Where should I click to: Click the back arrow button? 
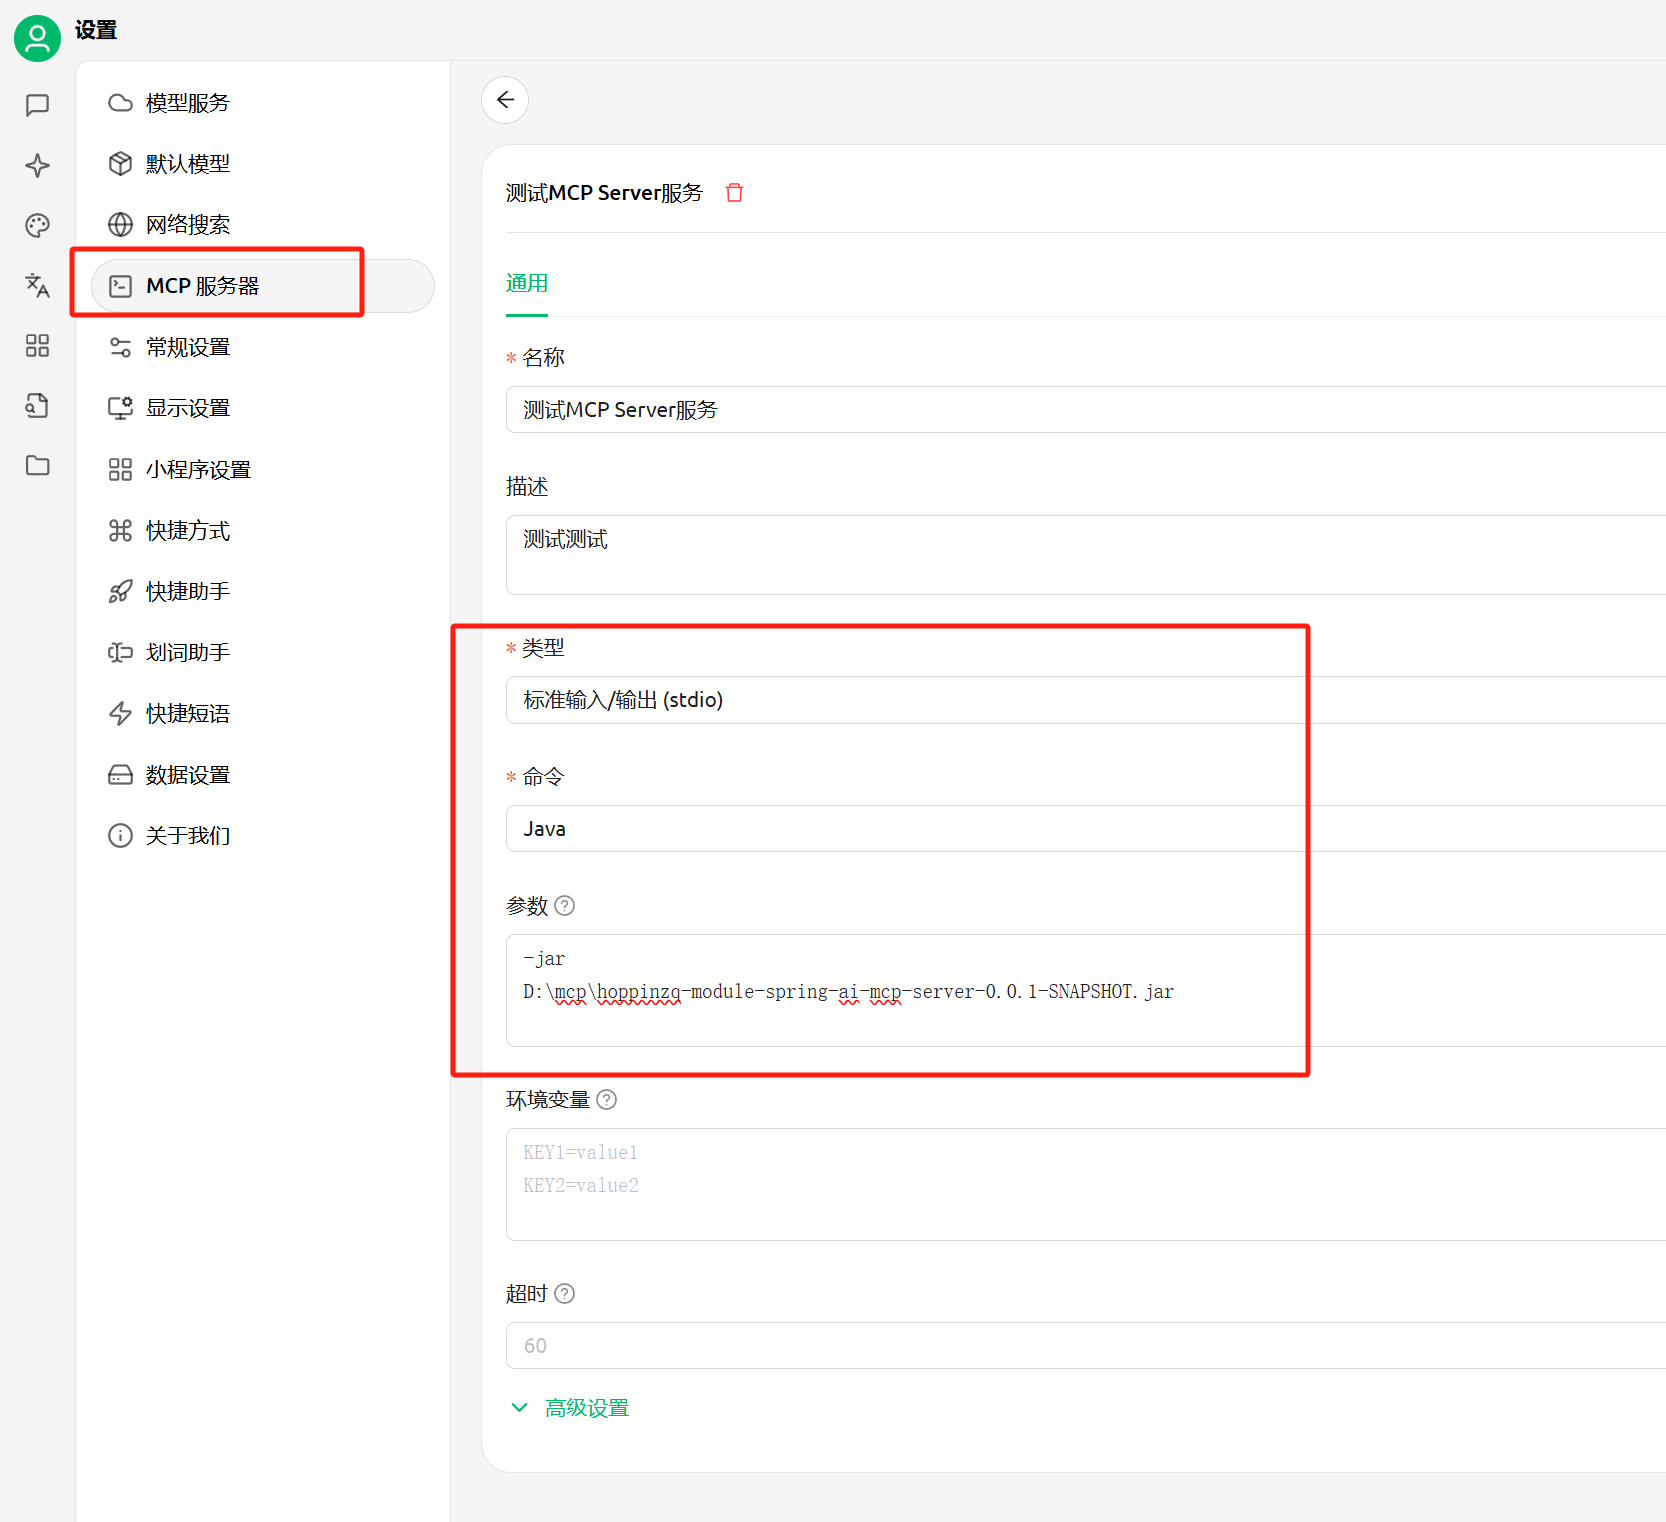pyautogui.click(x=505, y=100)
